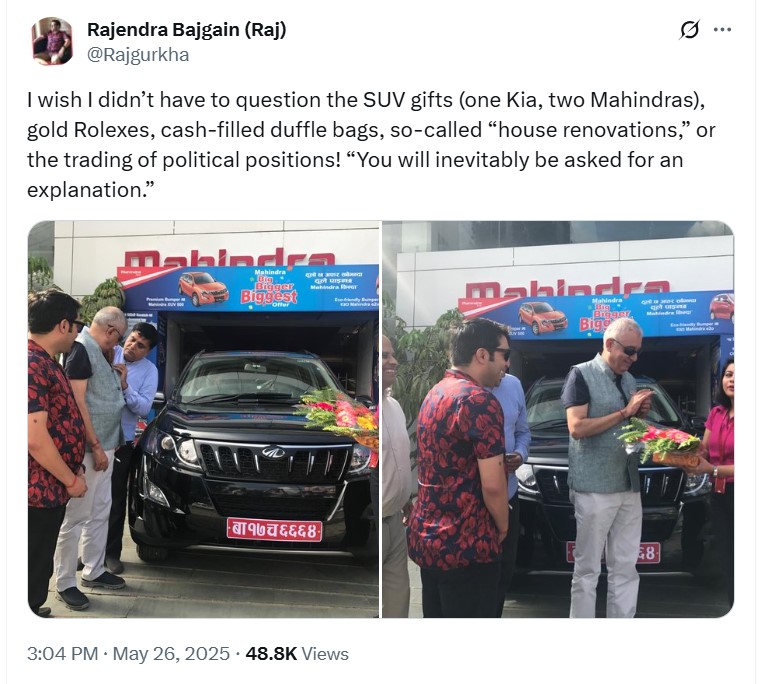The width and height of the screenshot is (762, 684).
Task: View the 48.8K Views analytics
Action: tap(297, 654)
